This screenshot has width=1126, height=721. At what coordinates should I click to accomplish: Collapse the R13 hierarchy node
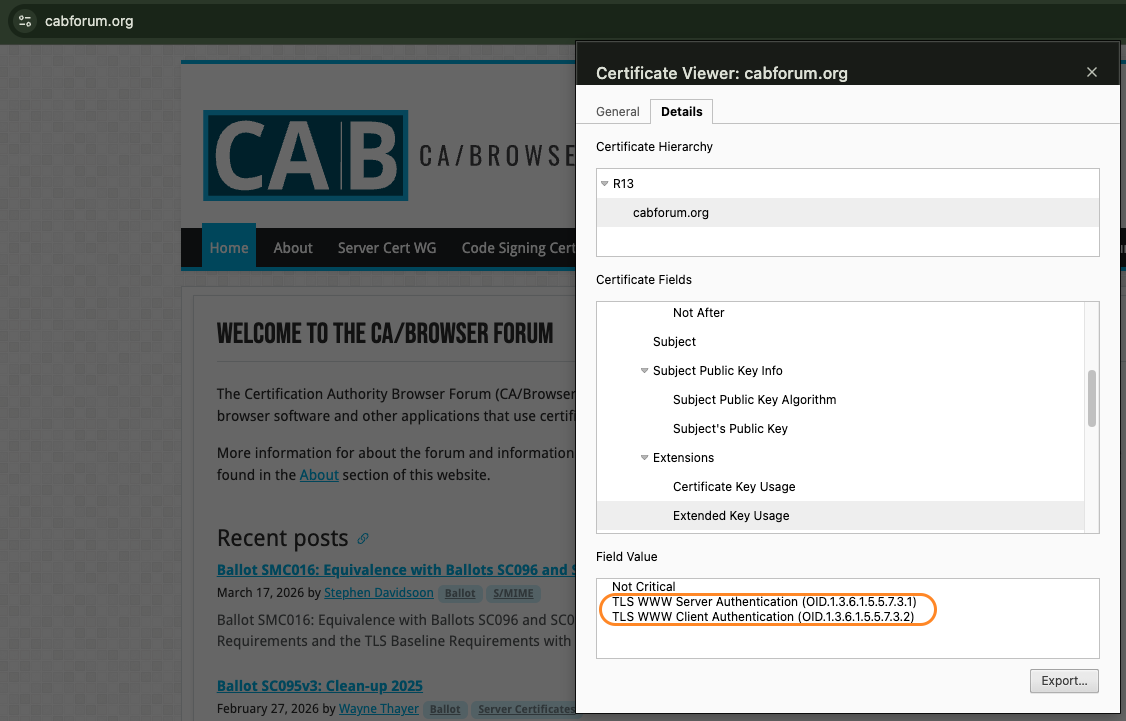pyautogui.click(x=605, y=184)
